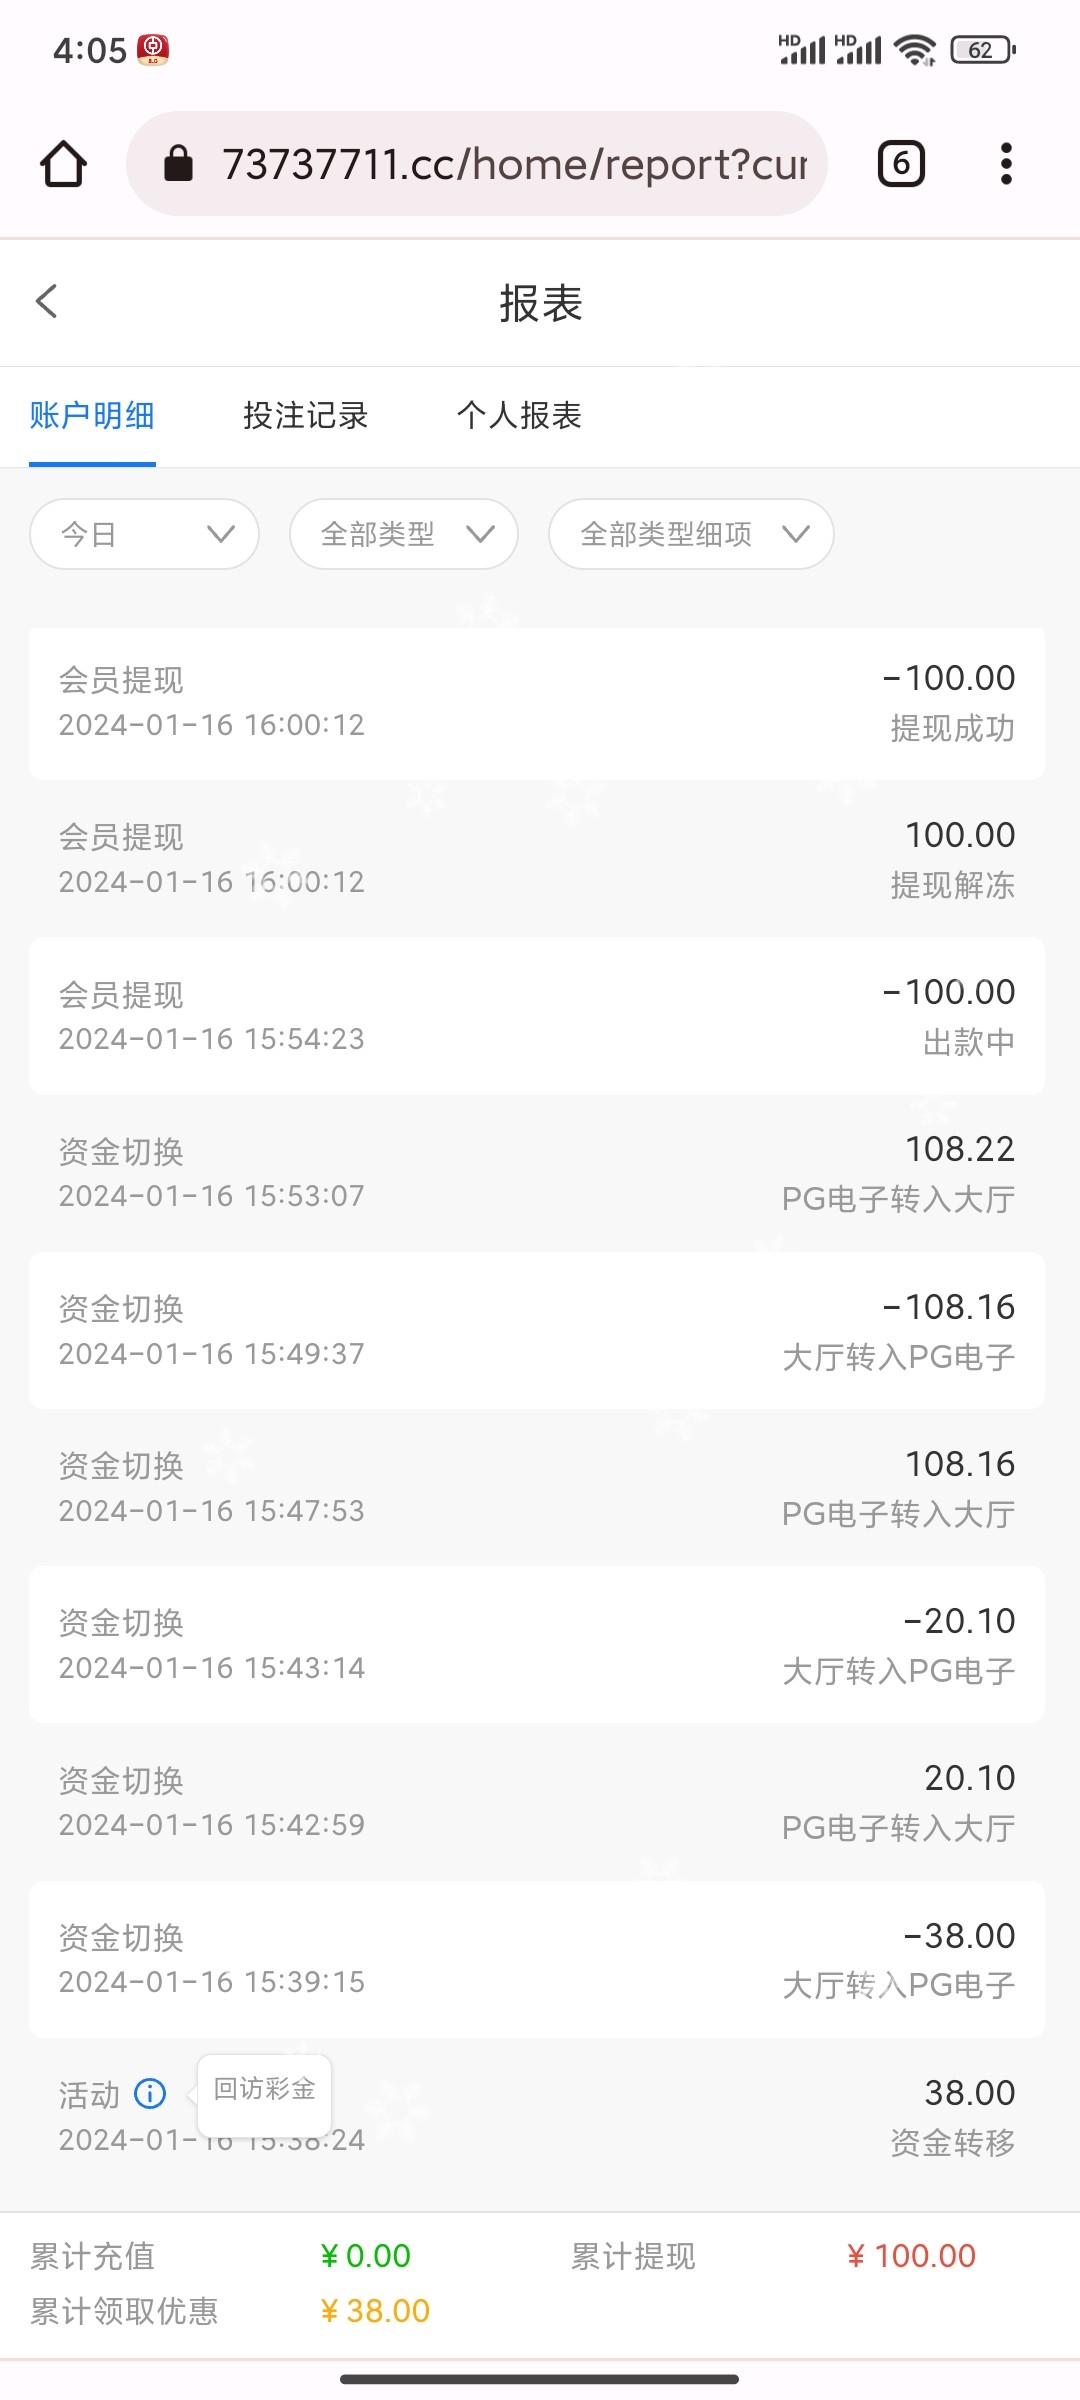This screenshot has width=1080, height=2400.
Task: Switch to the 个人报表 tab
Action: coord(519,415)
